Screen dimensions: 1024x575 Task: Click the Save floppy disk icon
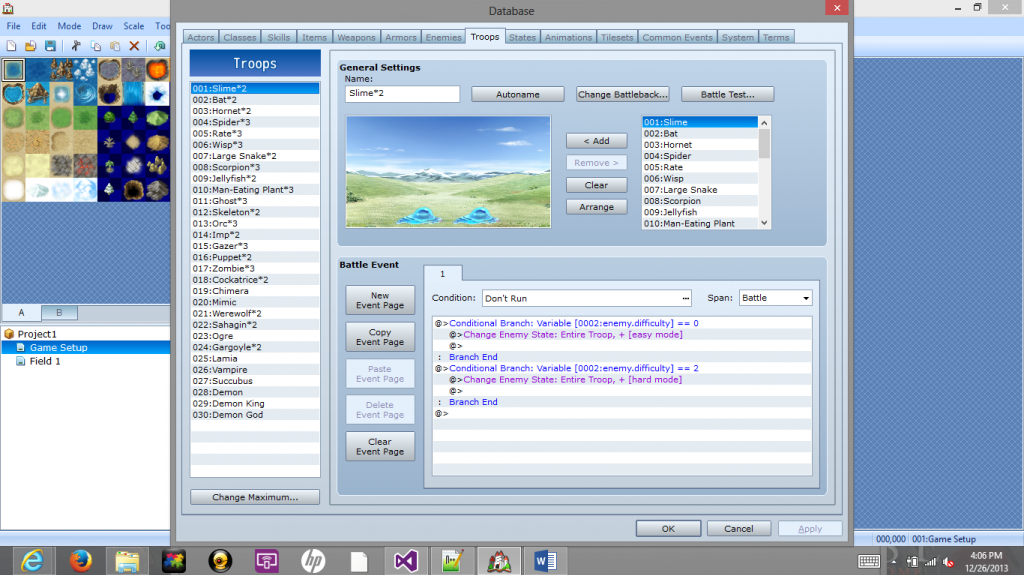pyautogui.click(x=49, y=46)
